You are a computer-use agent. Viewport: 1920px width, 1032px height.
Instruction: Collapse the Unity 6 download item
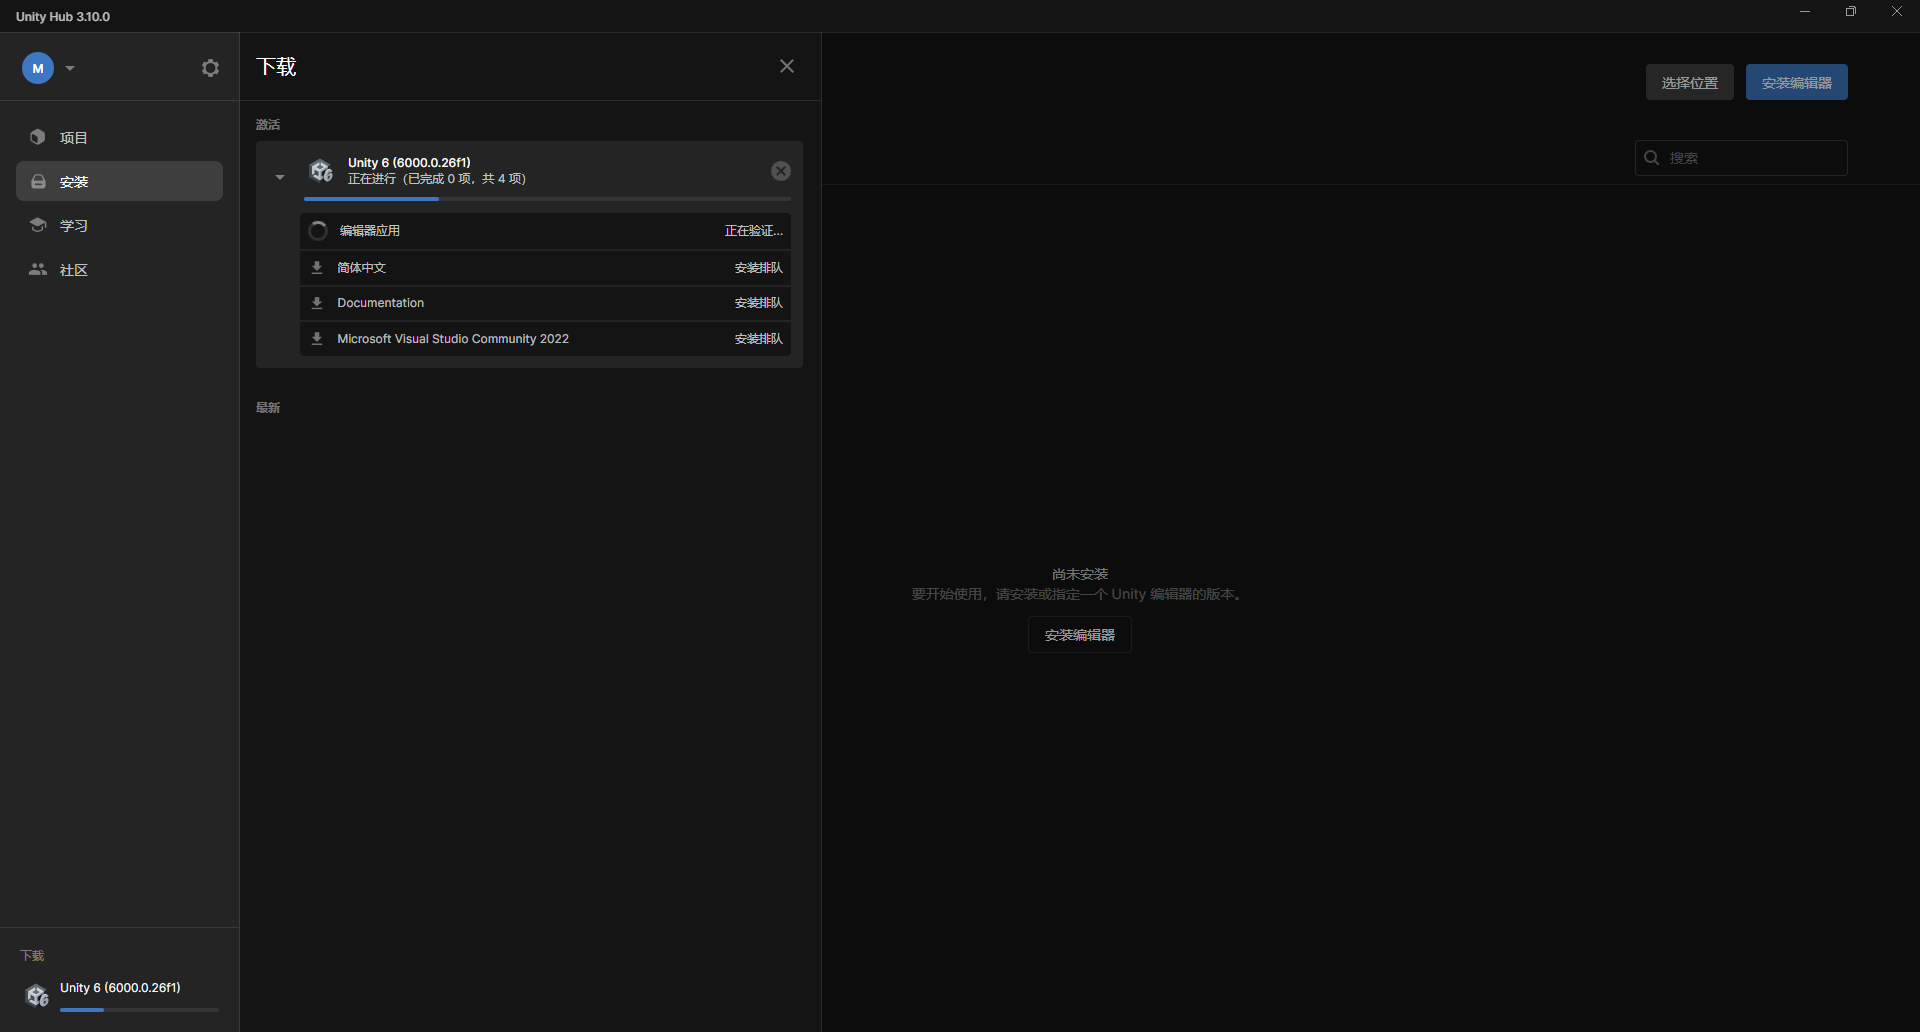[x=280, y=177]
